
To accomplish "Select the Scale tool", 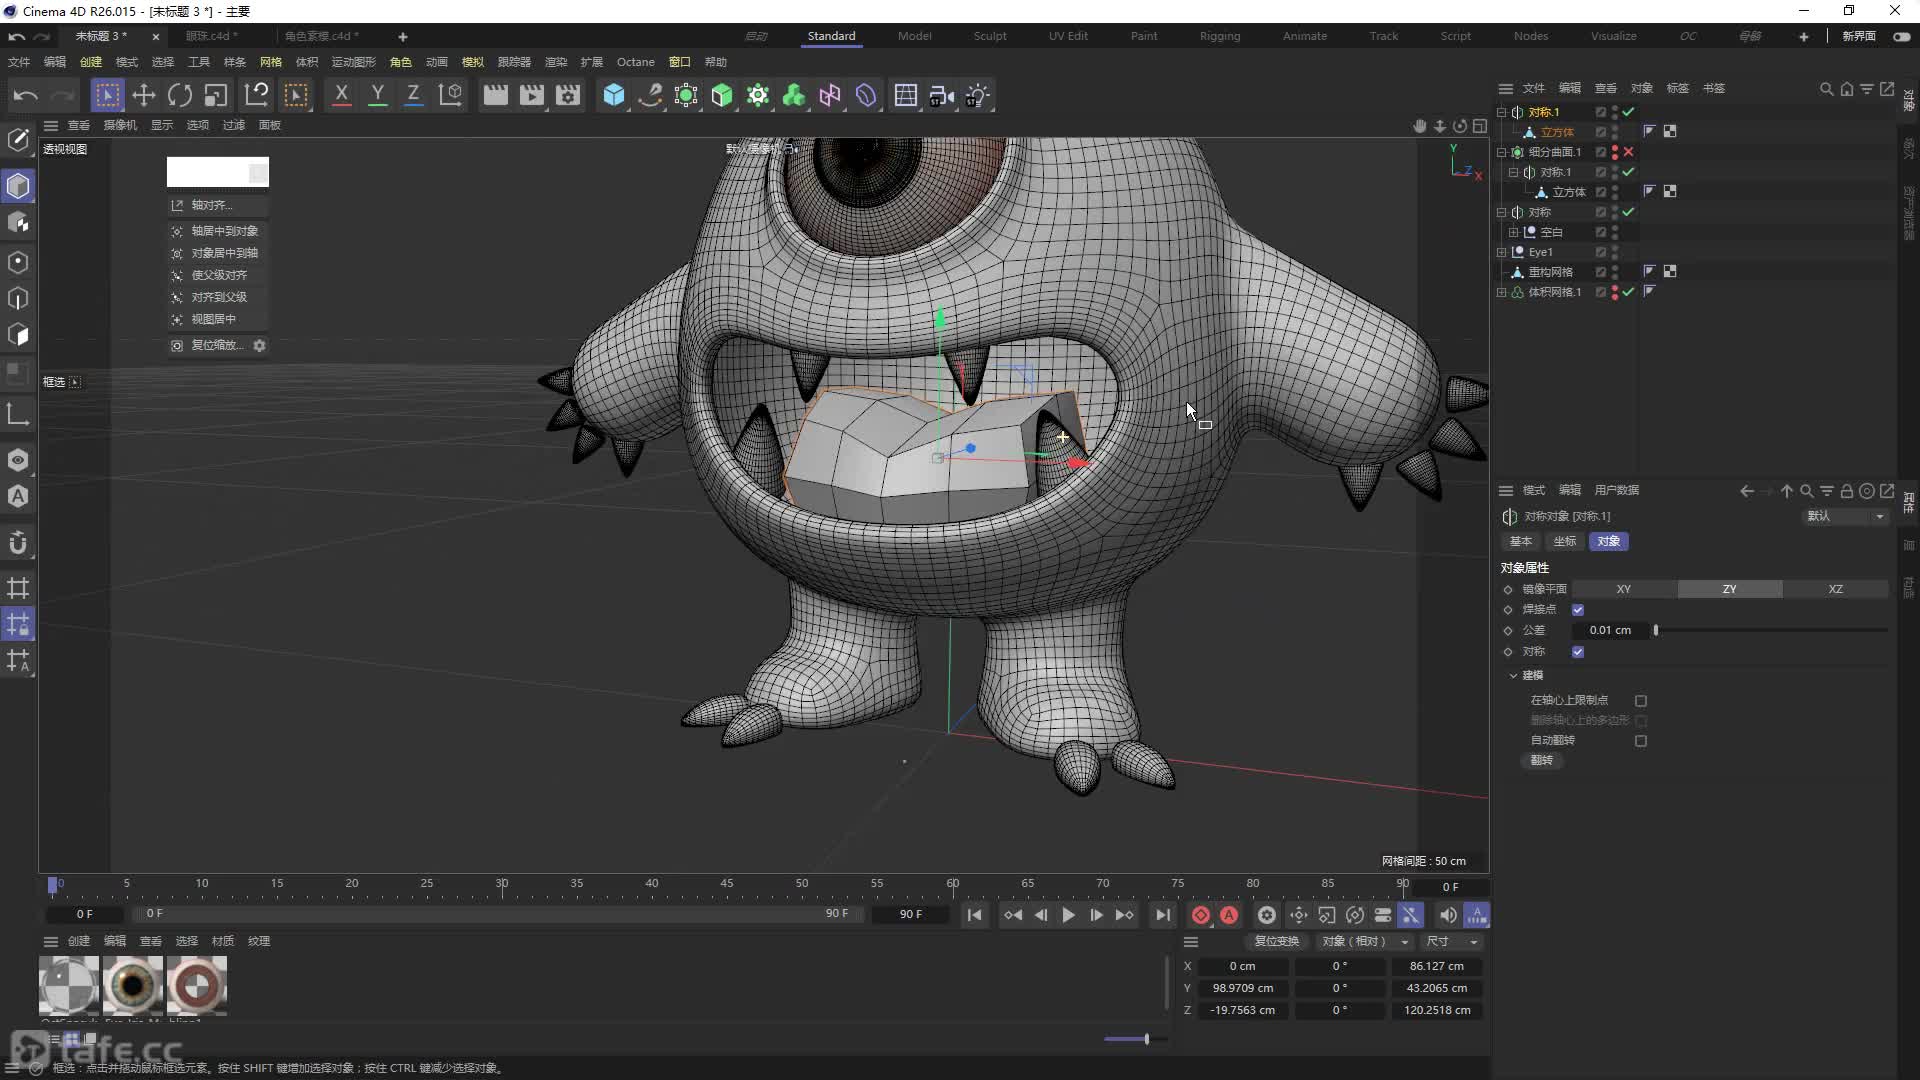I will click(x=216, y=95).
